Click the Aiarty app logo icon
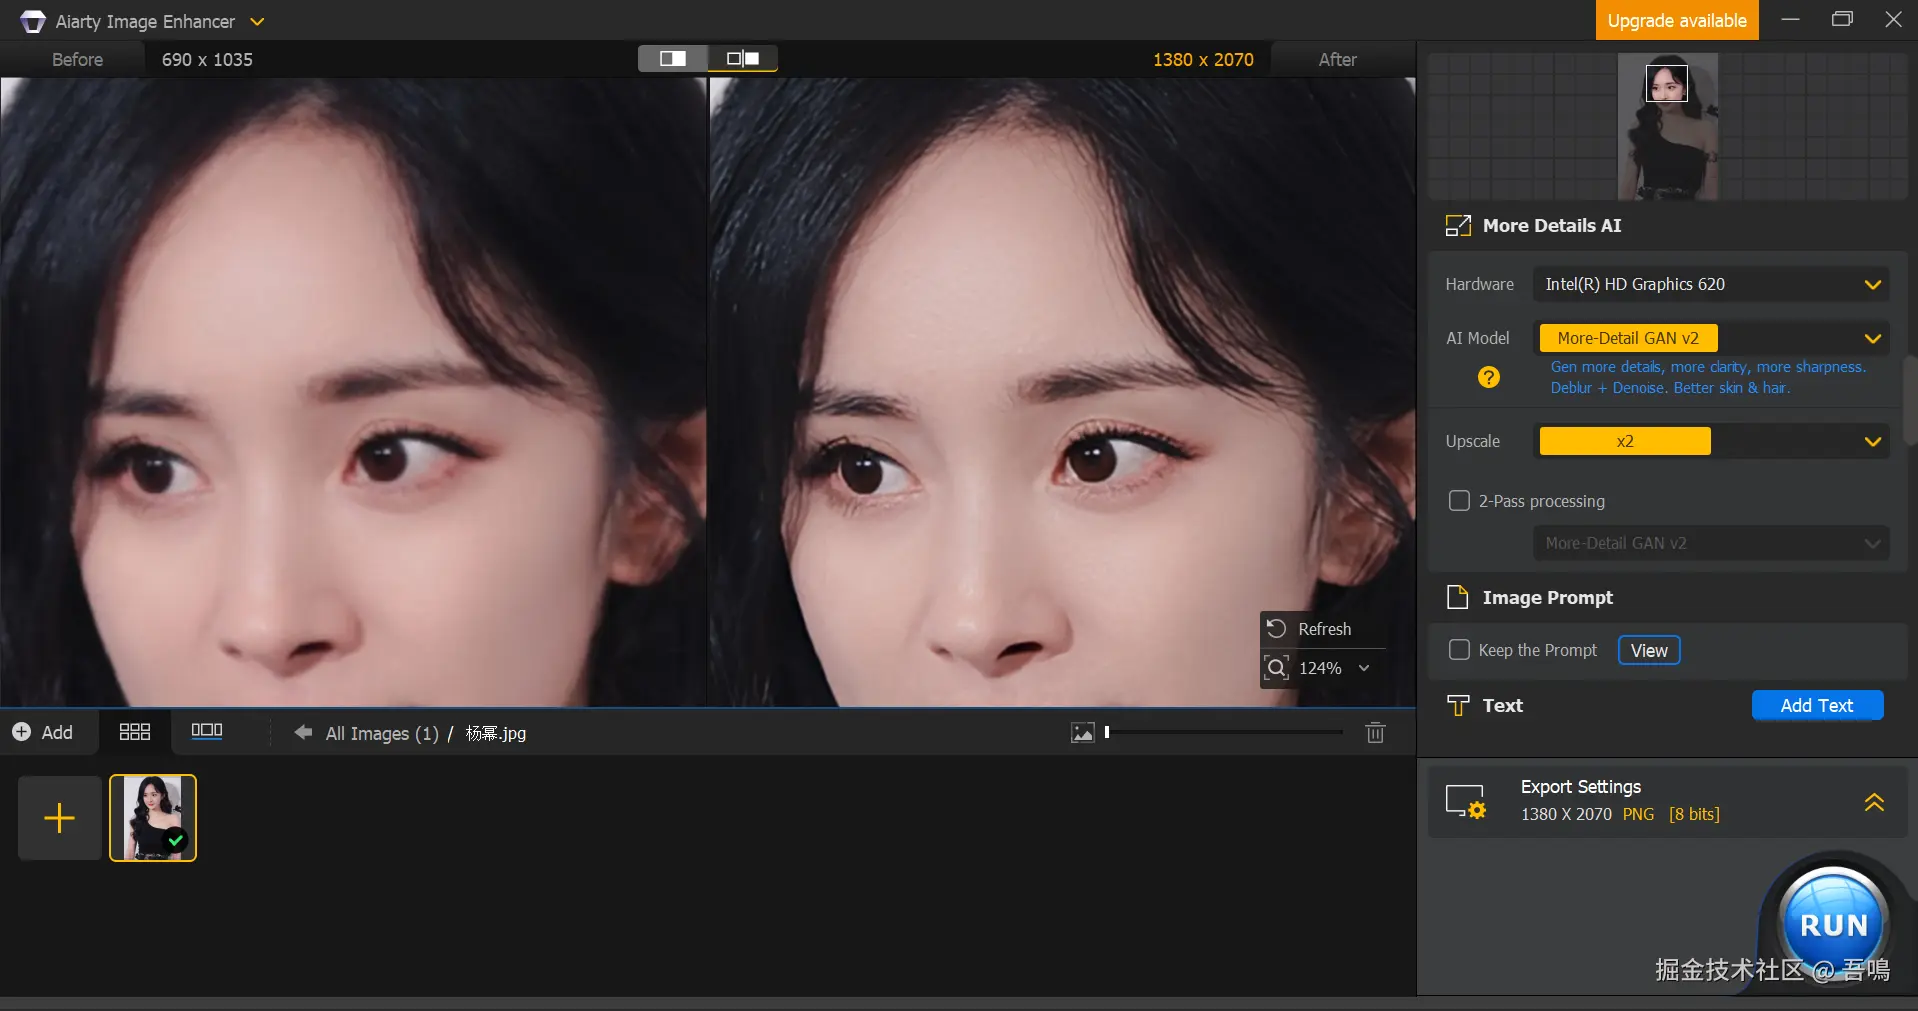Screen dimensions: 1918x1011 [x=33, y=21]
